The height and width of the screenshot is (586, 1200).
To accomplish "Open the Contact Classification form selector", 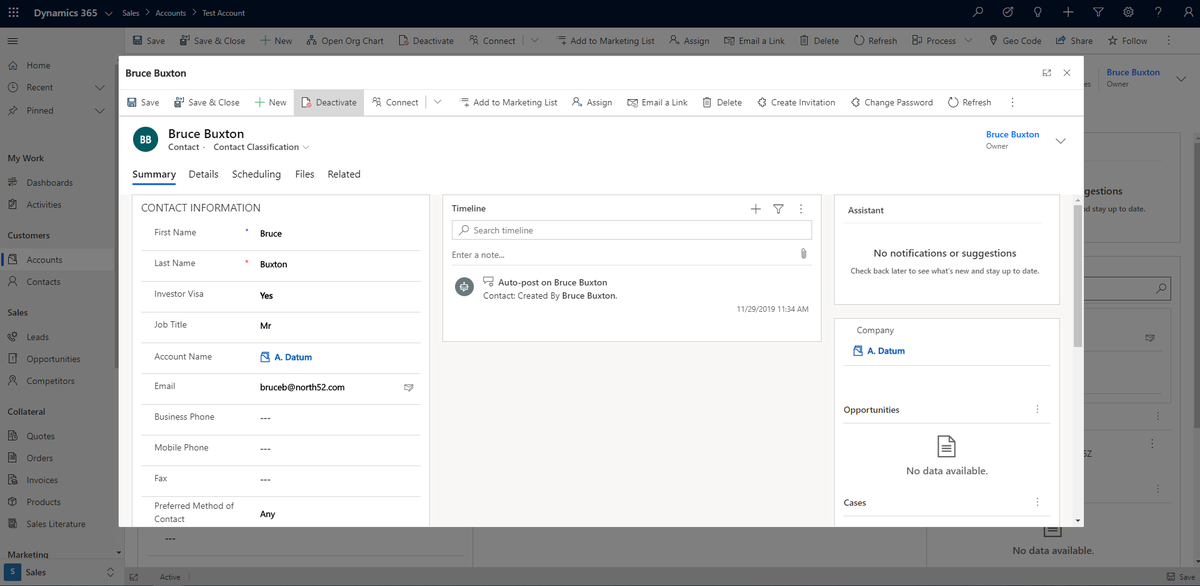I will (261, 147).
